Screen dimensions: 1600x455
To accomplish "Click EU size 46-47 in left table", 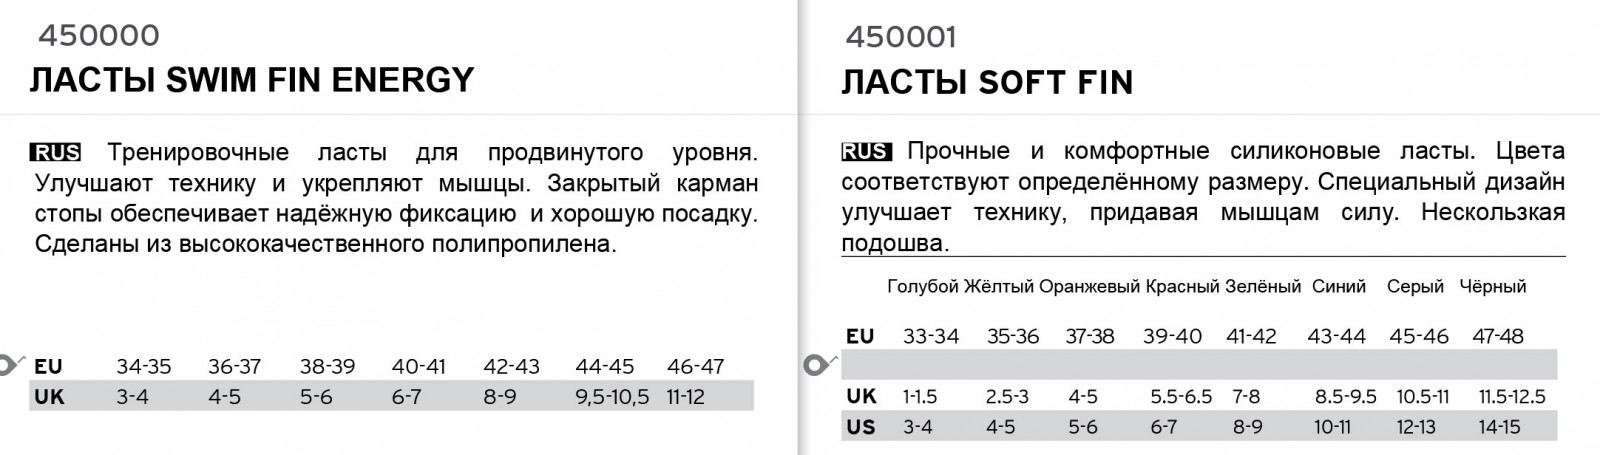I will point(695,367).
